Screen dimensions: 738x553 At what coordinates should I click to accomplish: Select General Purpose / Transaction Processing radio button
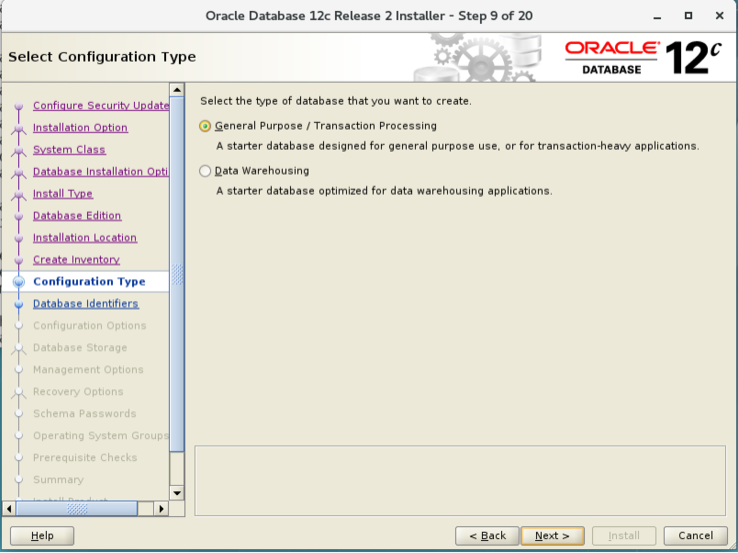(205, 126)
